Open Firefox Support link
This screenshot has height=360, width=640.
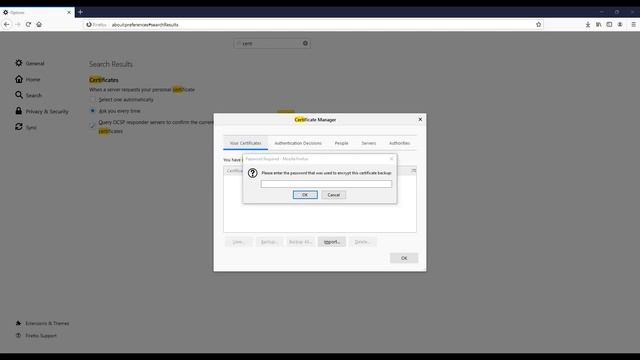(36, 336)
